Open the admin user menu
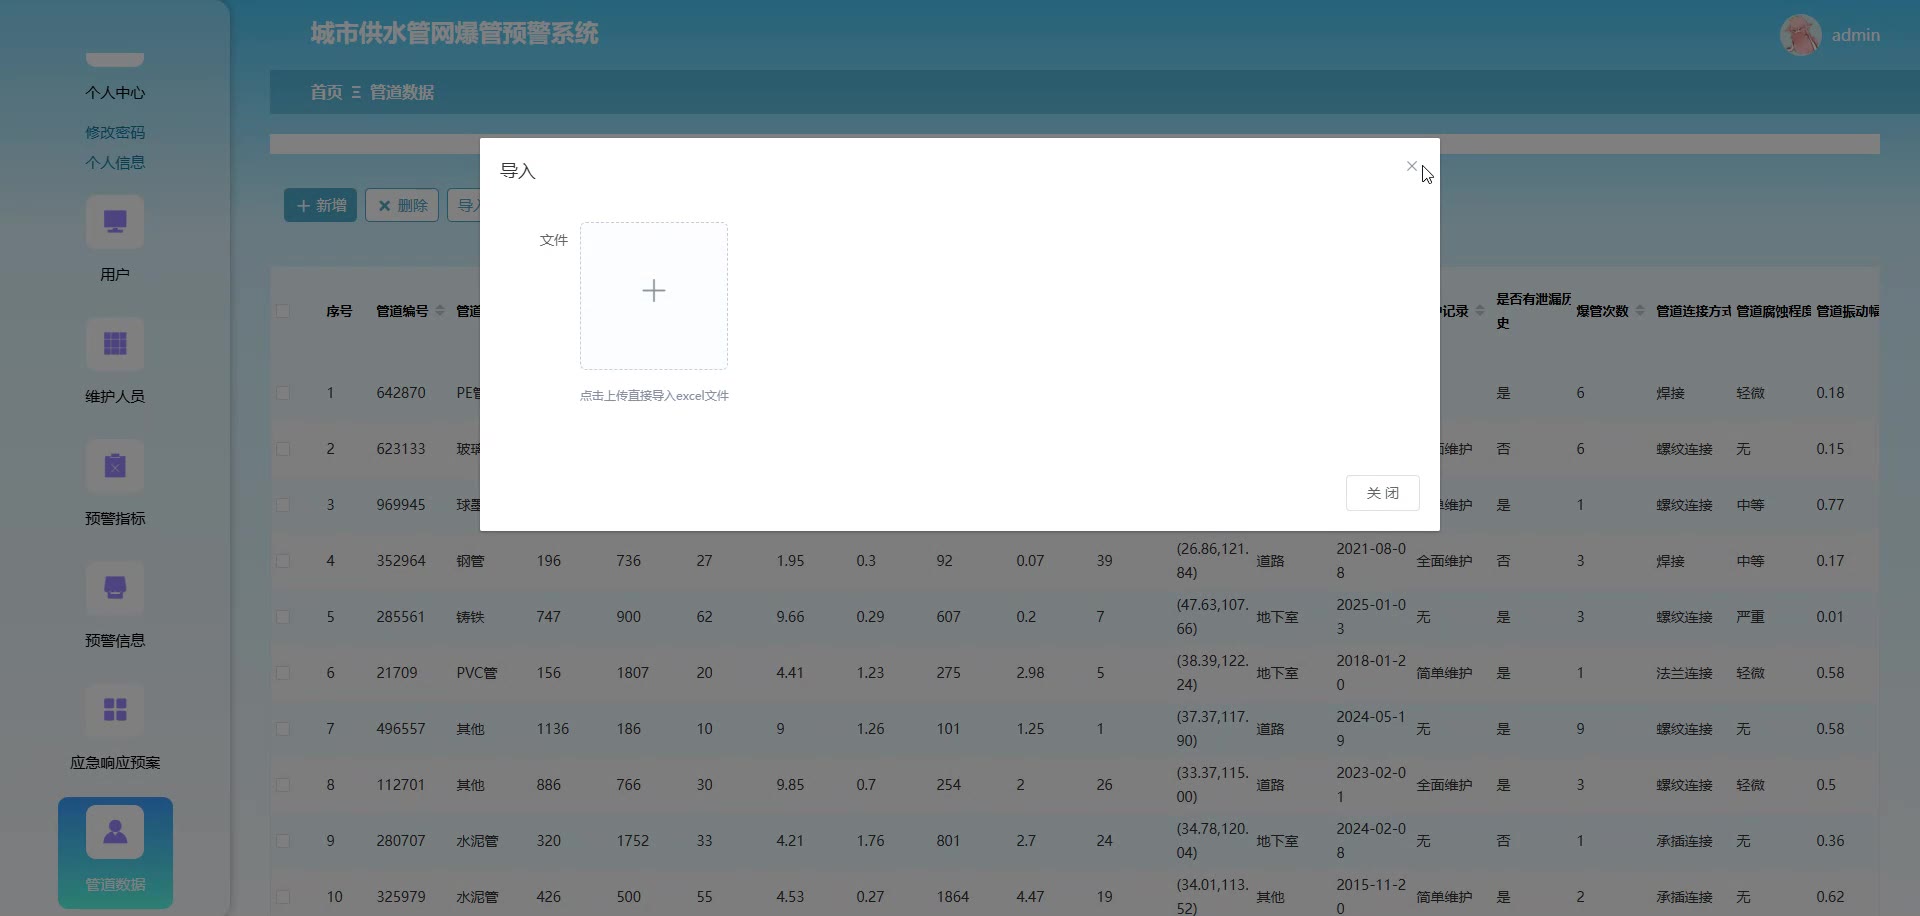1920x916 pixels. tap(1855, 35)
